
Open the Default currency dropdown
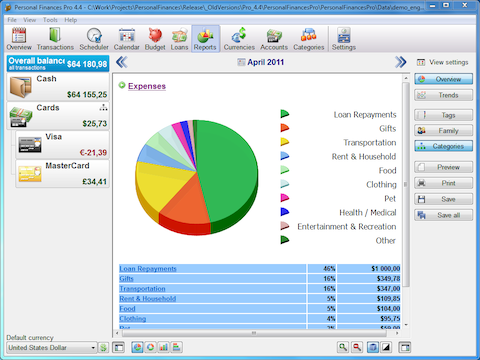point(52,348)
